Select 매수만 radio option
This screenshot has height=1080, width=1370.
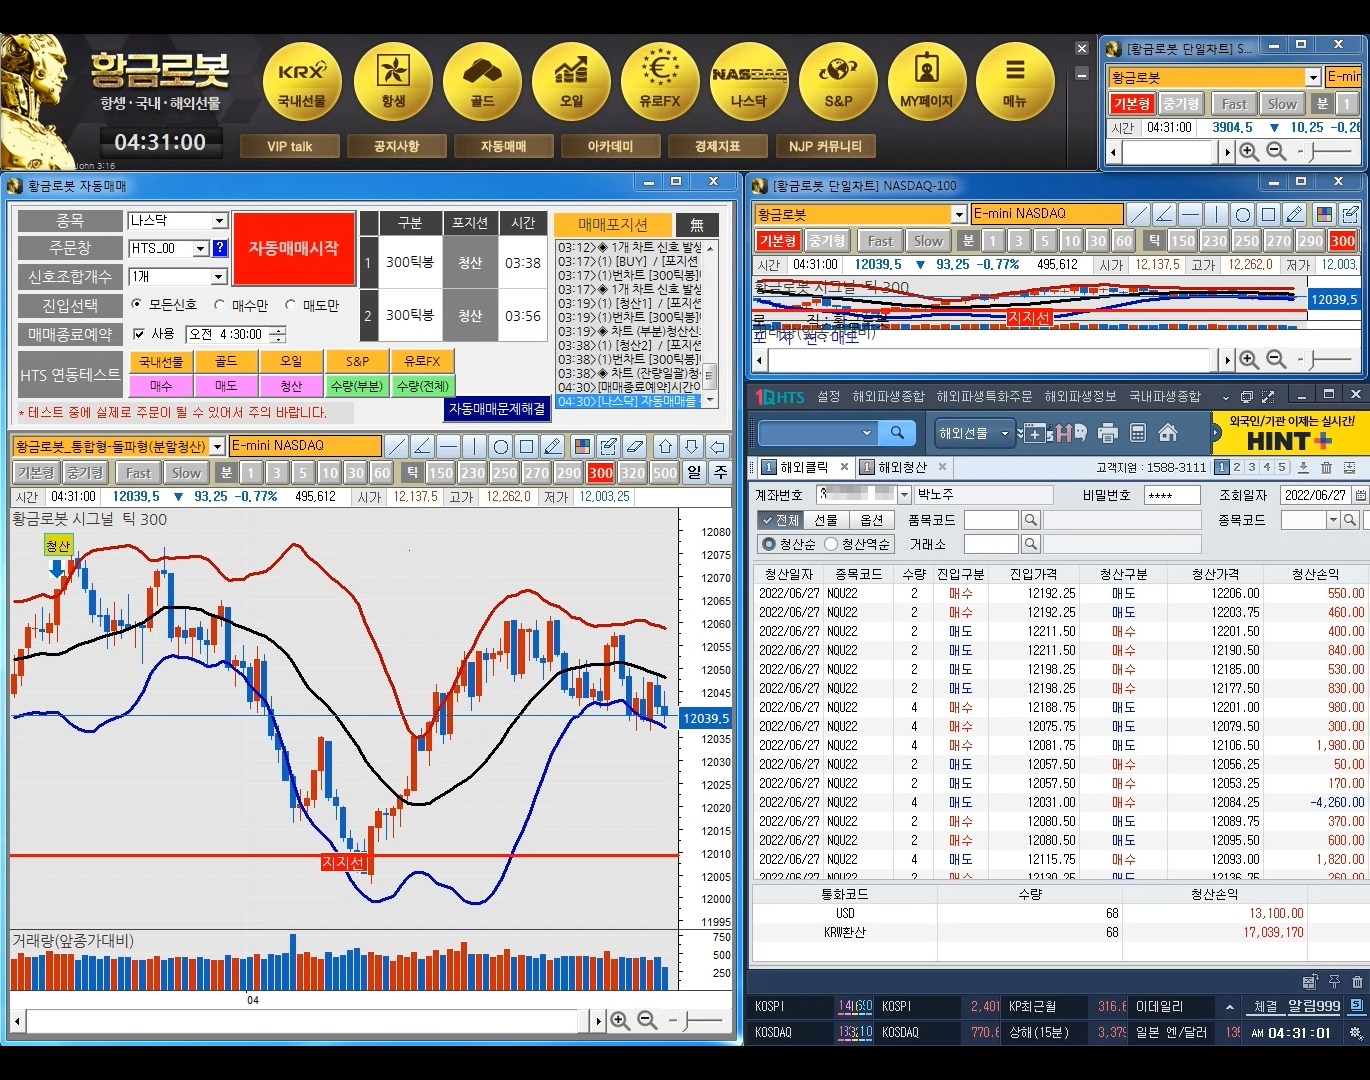[219, 305]
